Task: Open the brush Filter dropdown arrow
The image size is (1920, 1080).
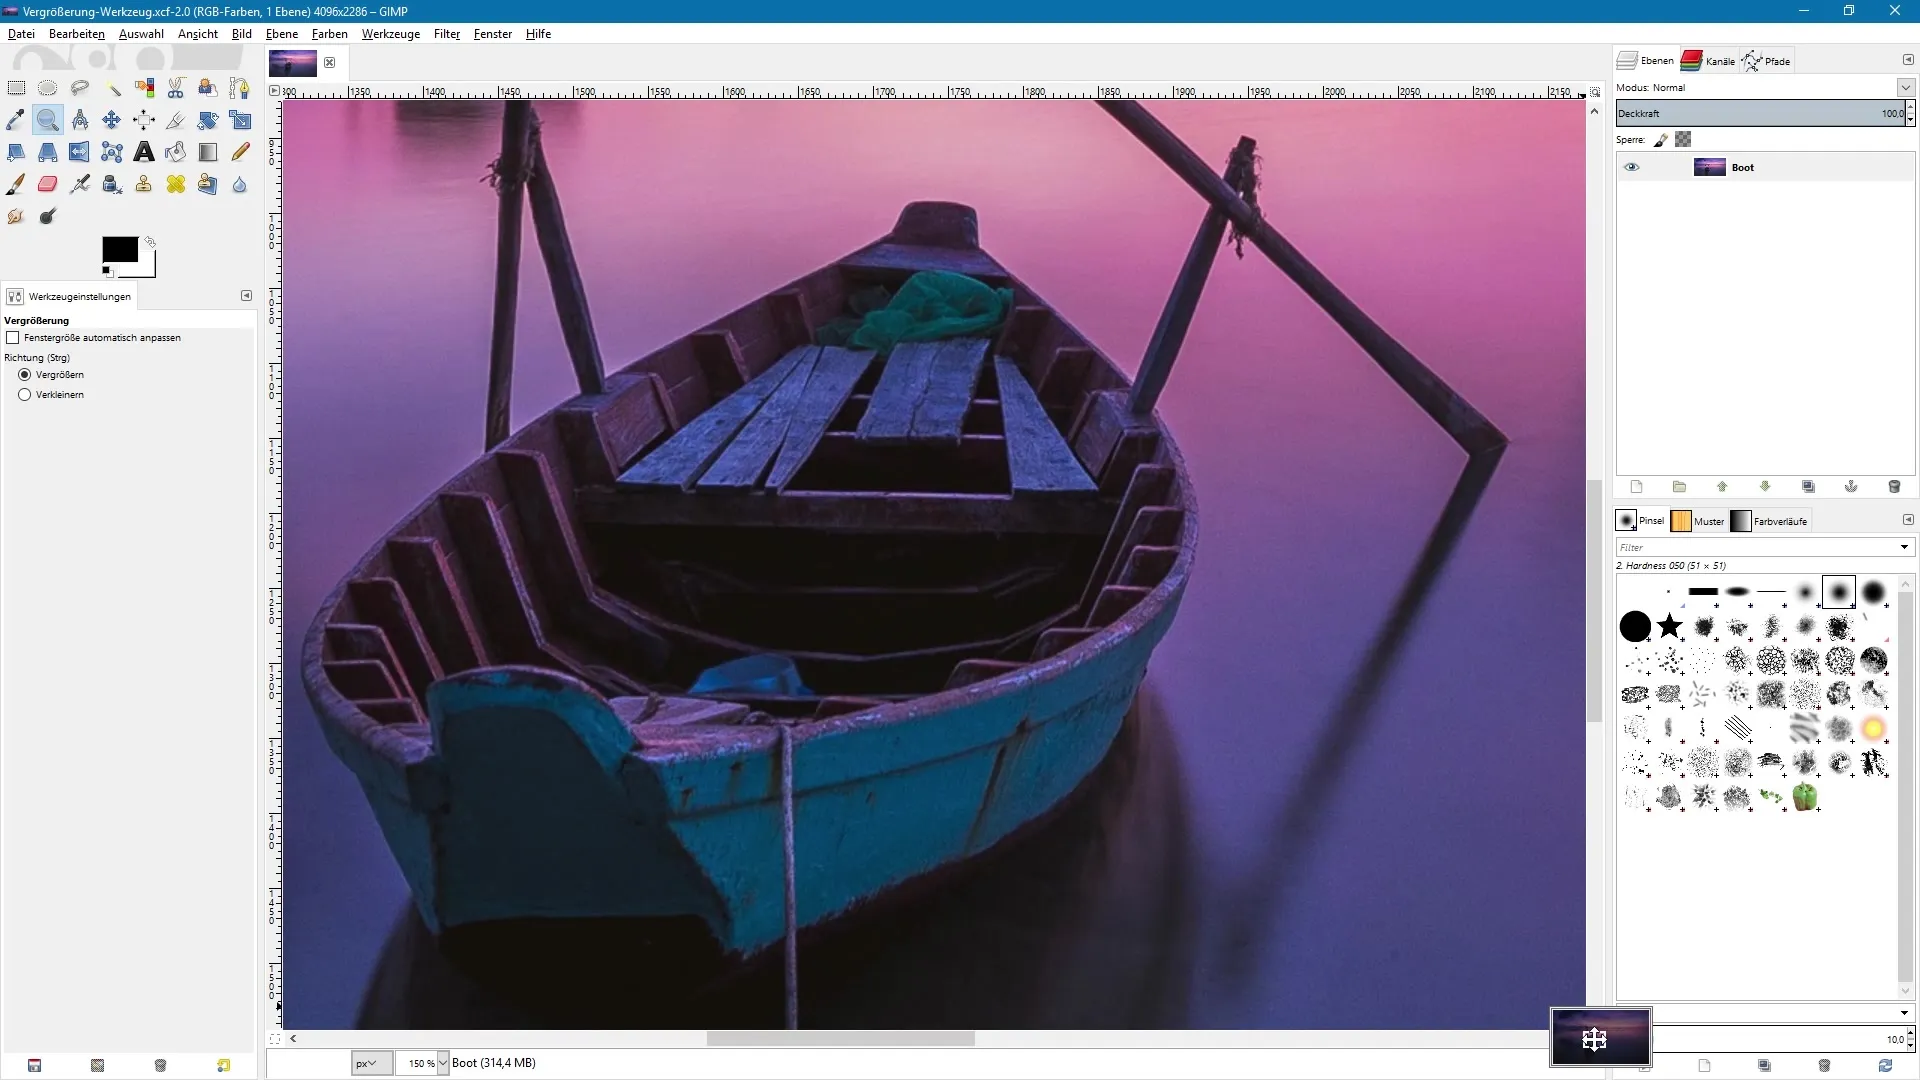Action: point(1904,547)
